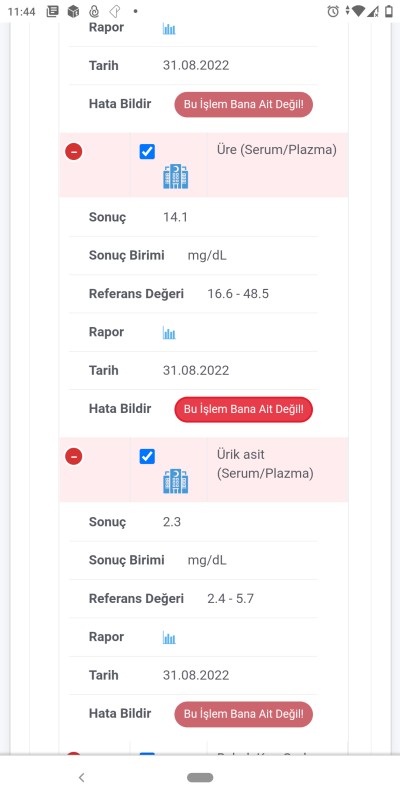Click the top 'Bu İşlem Bana Ait Değil!' button
The height and width of the screenshot is (800, 400).
point(243,105)
